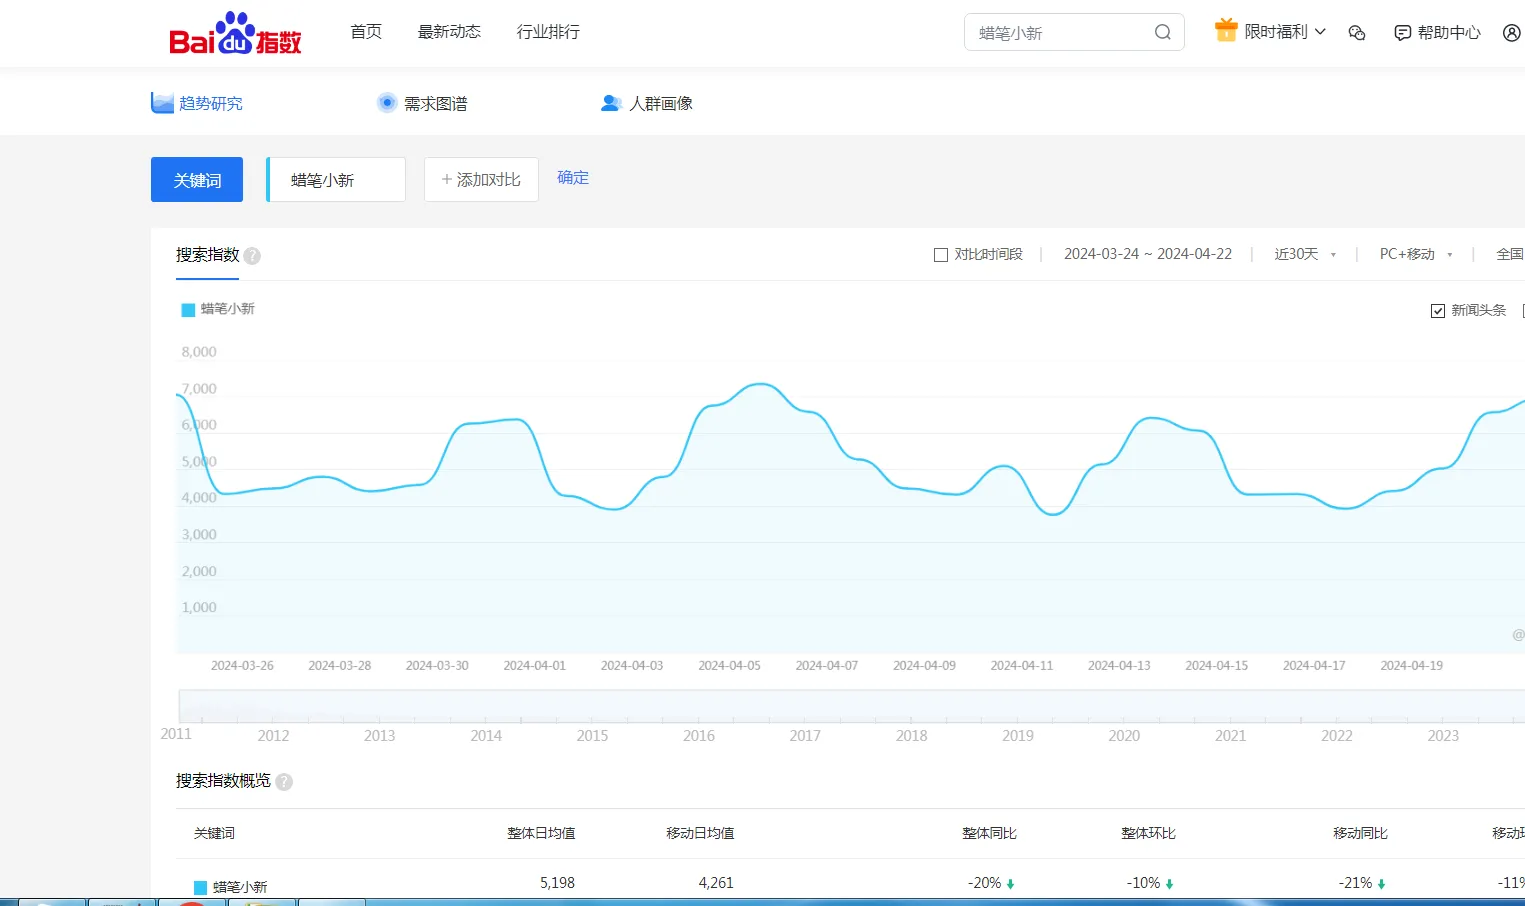Click green down arrow next to -20%
This screenshot has height=906, width=1525.
(1011, 884)
